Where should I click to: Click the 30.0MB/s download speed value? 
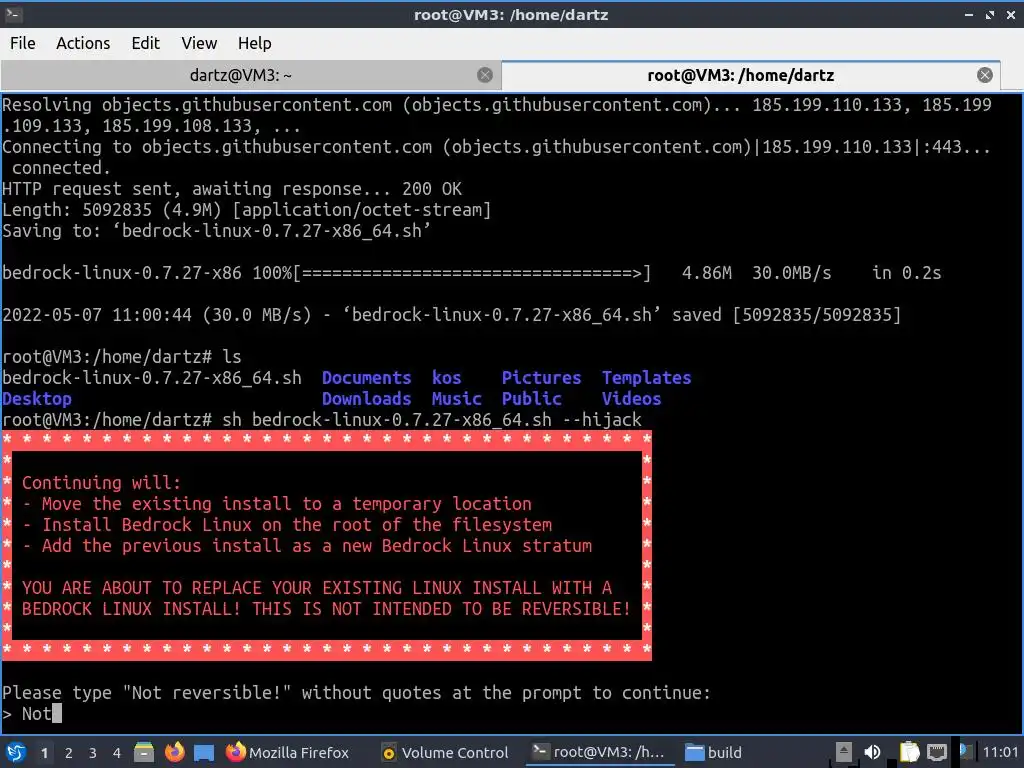(x=792, y=273)
